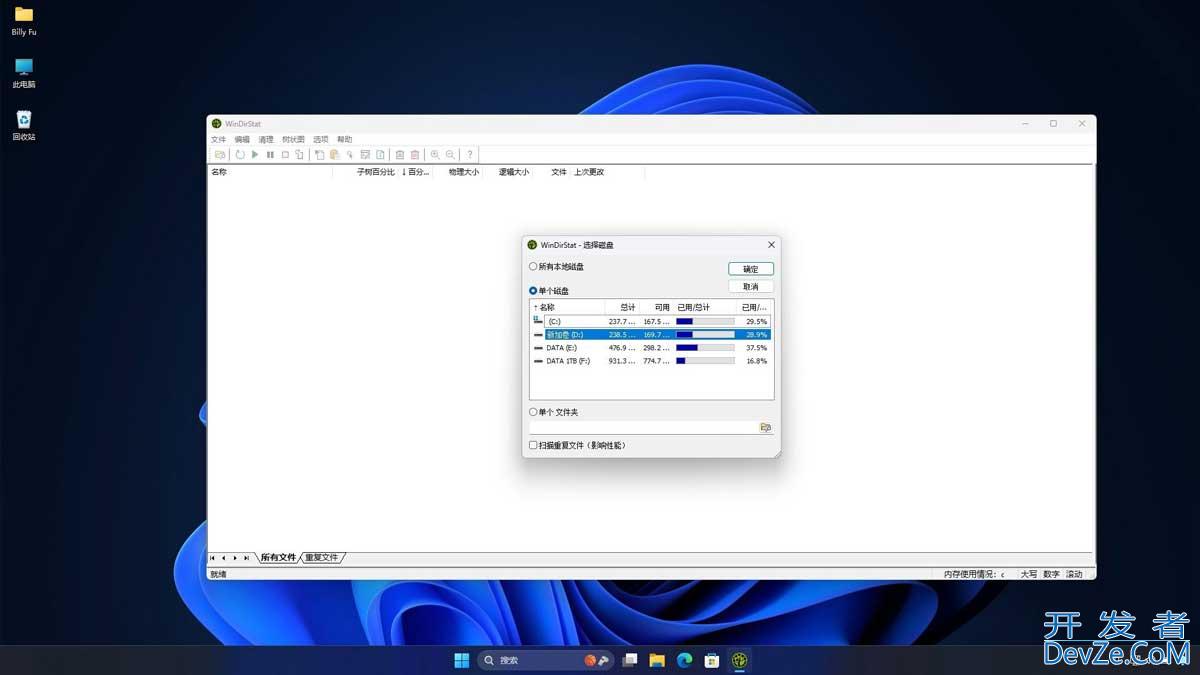
Task: Click the 37.5% usage value
Action: coord(757,348)
